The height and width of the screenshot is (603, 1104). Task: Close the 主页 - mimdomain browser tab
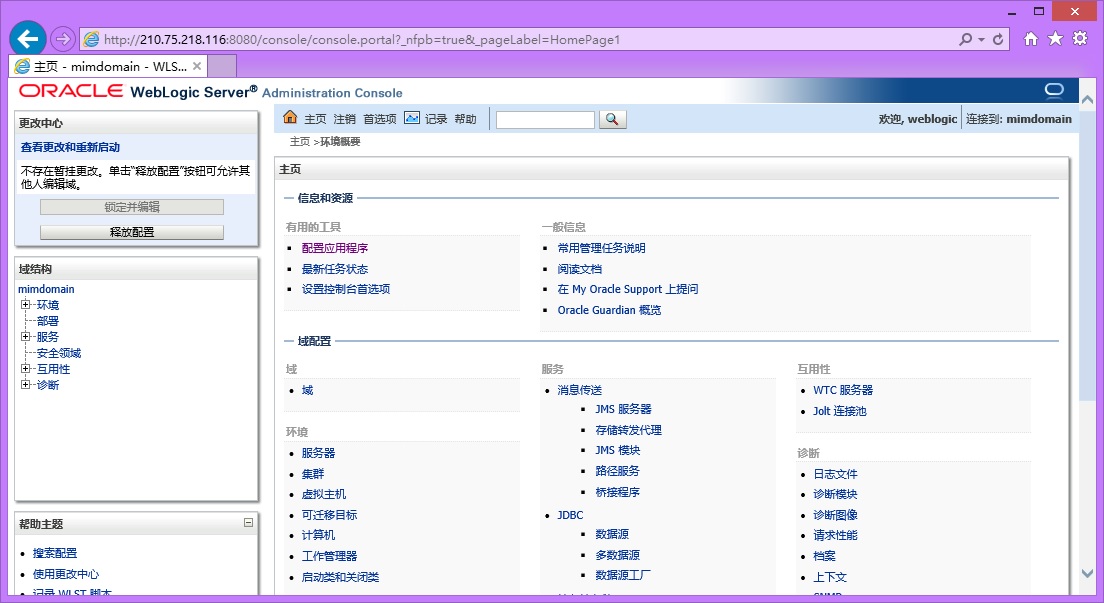(x=197, y=66)
